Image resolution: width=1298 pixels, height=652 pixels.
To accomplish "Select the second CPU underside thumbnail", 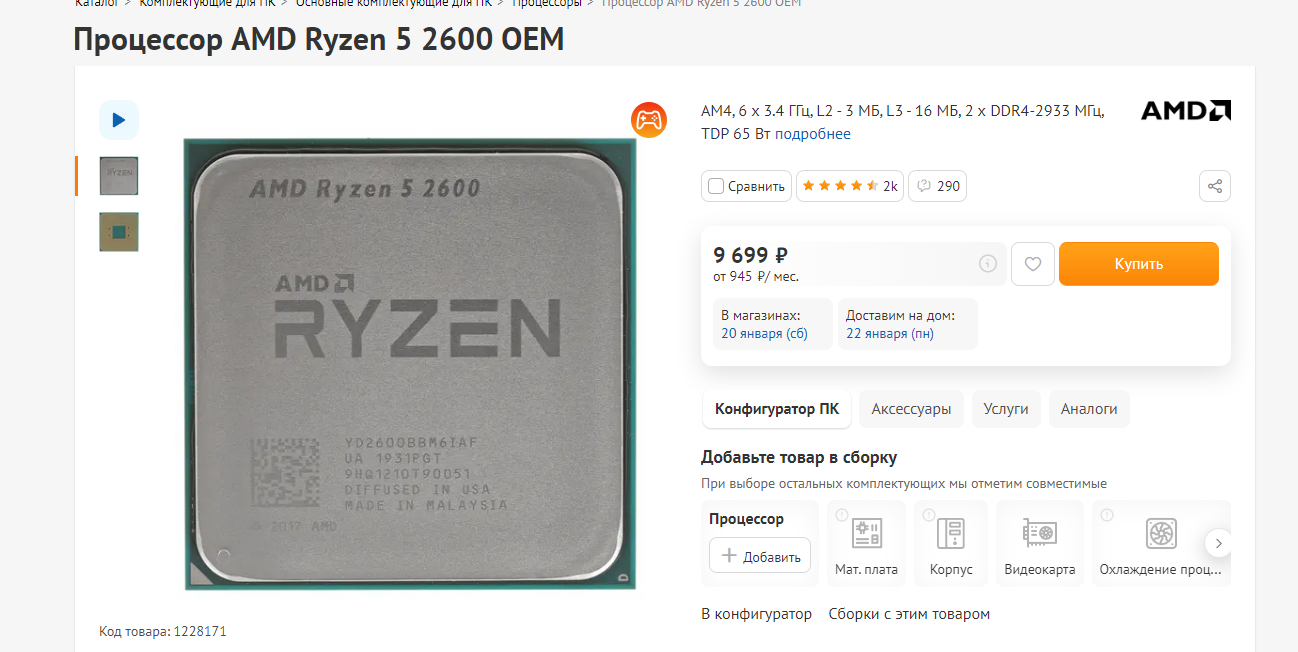I will click(x=119, y=231).
